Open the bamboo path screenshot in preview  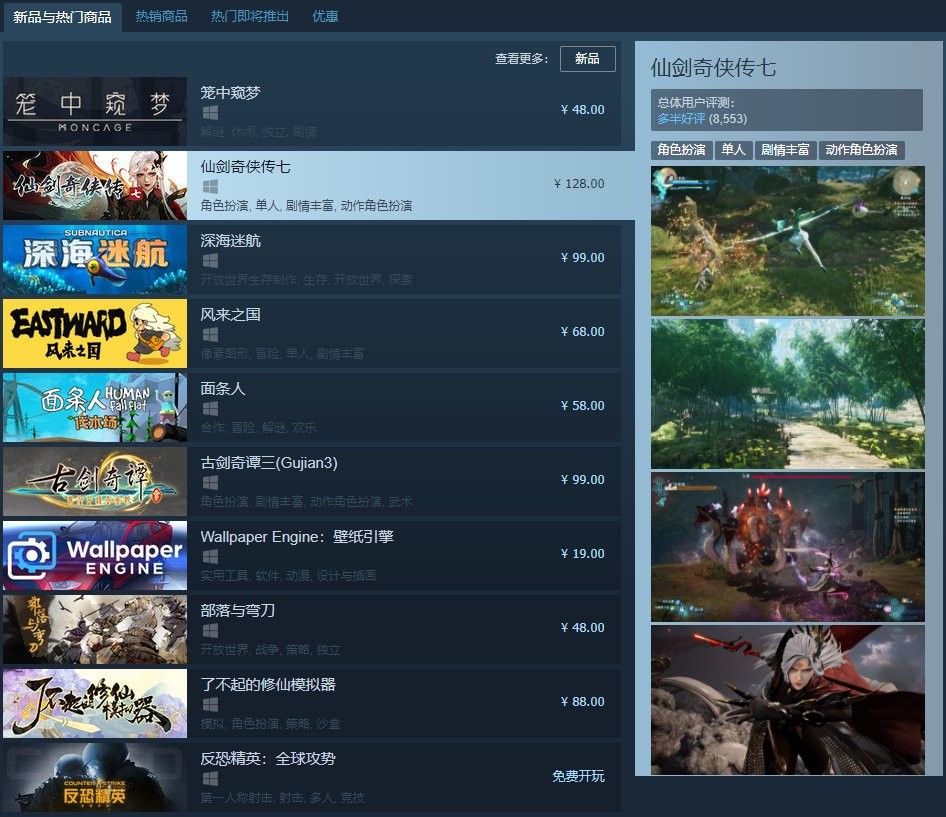point(787,394)
